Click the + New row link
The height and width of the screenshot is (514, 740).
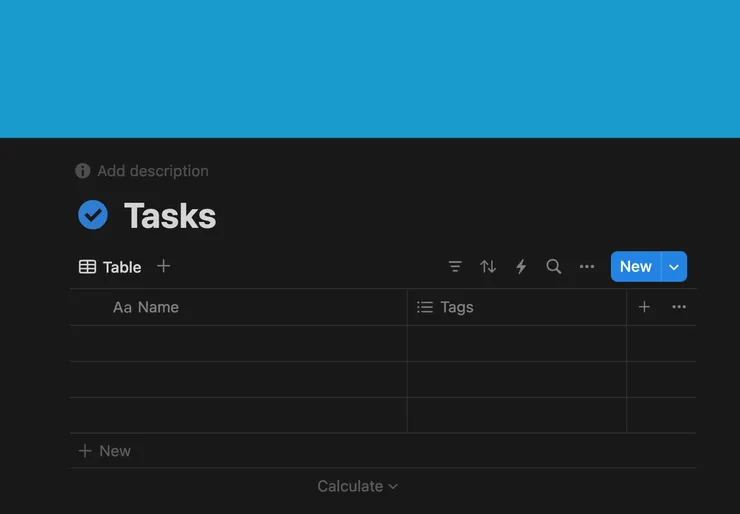[105, 451]
